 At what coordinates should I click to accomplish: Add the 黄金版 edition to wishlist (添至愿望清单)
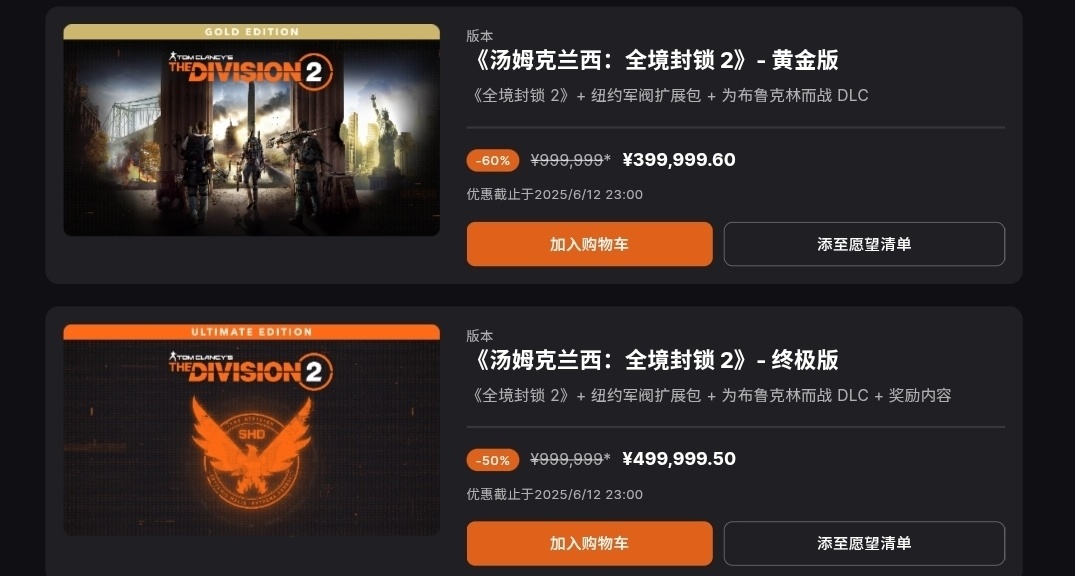tap(864, 244)
